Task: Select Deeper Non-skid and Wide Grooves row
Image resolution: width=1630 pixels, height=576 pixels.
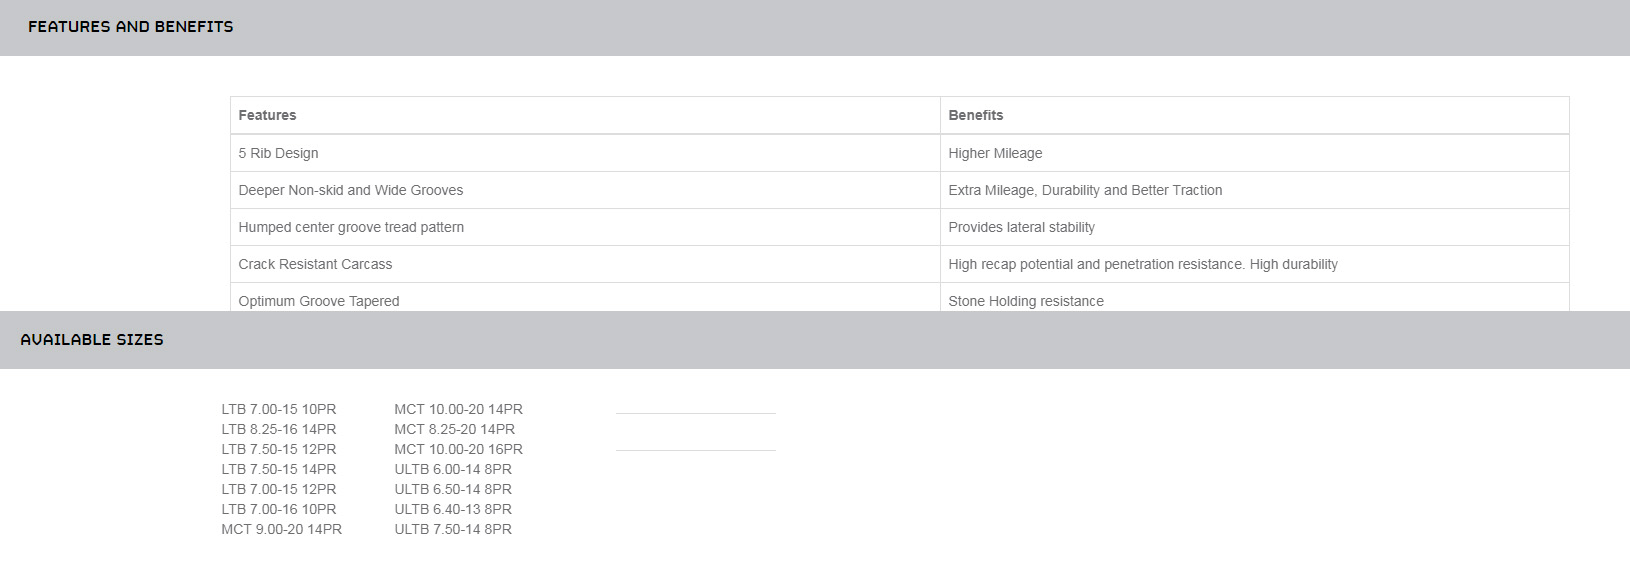Action: 350,191
